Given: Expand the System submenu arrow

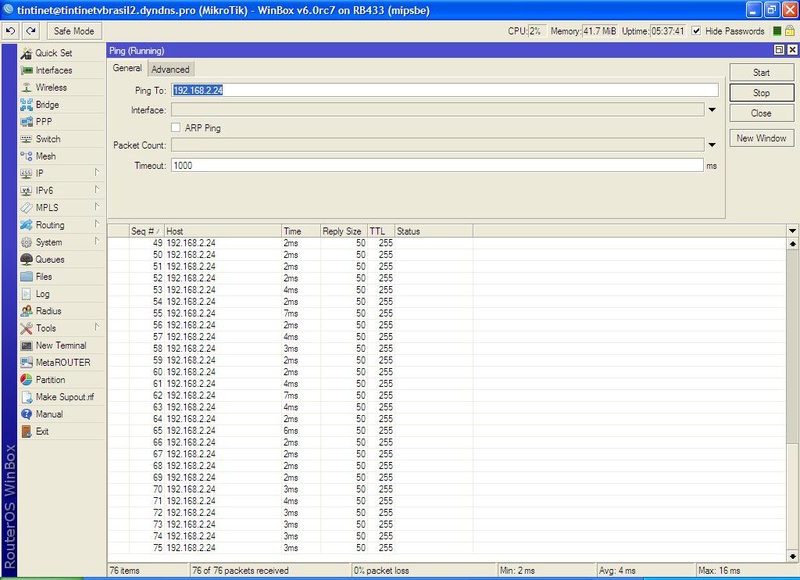Looking at the screenshot, I should click(96, 241).
